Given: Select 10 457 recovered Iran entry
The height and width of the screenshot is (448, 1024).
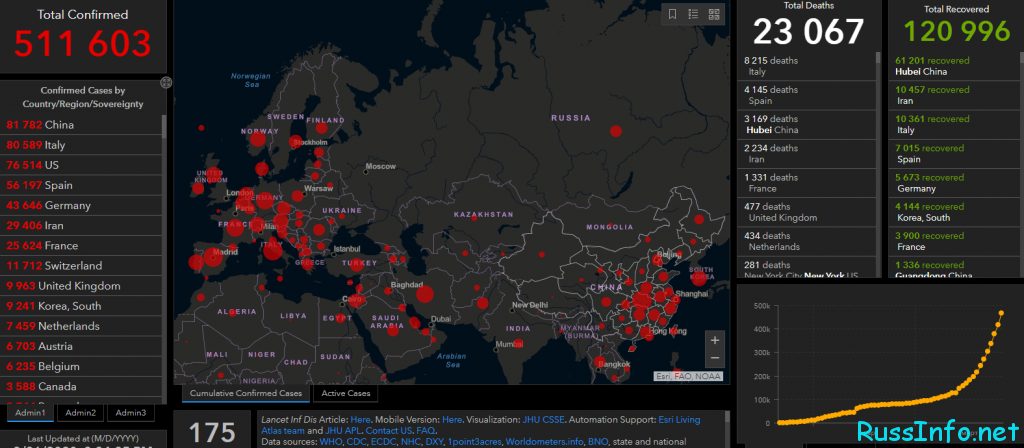Looking at the screenshot, I should pyautogui.click(x=953, y=95).
